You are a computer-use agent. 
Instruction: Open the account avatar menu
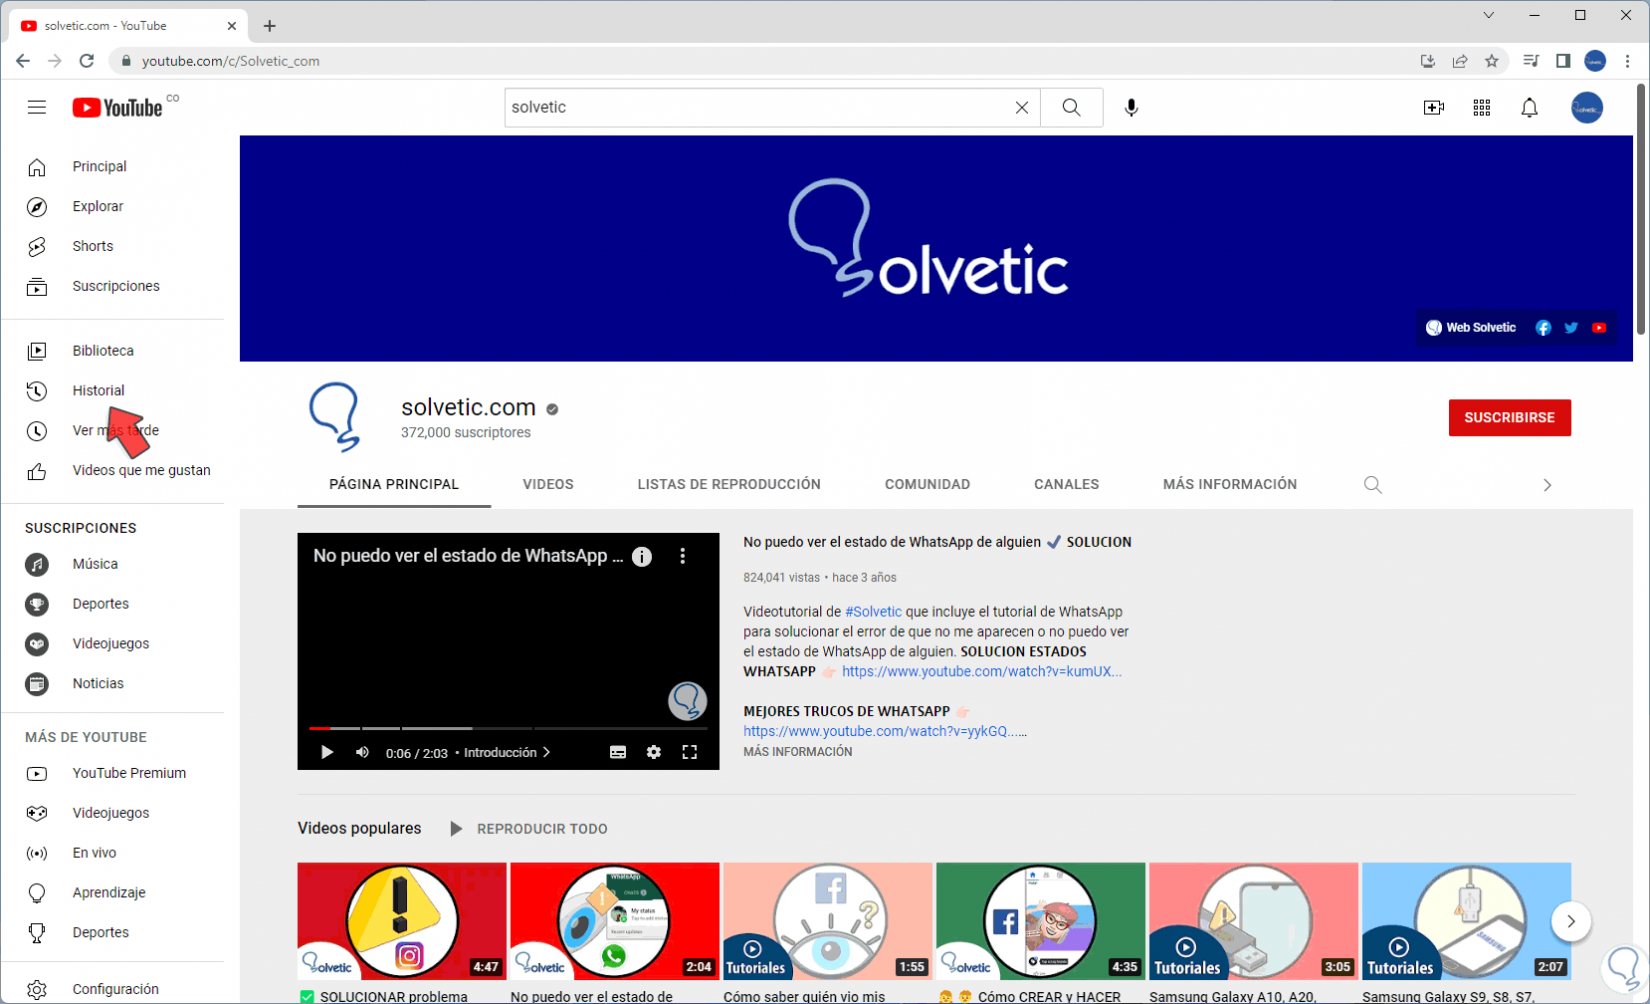[1587, 107]
